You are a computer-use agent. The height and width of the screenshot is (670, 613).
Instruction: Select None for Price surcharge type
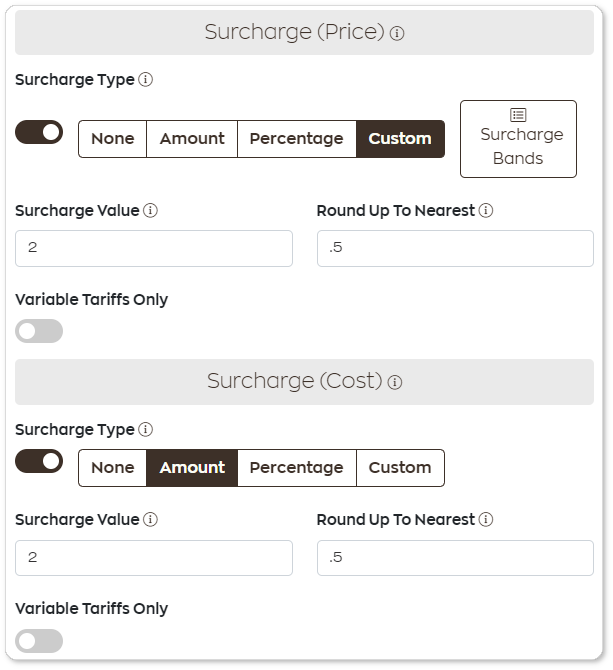pyautogui.click(x=113, y=139)
